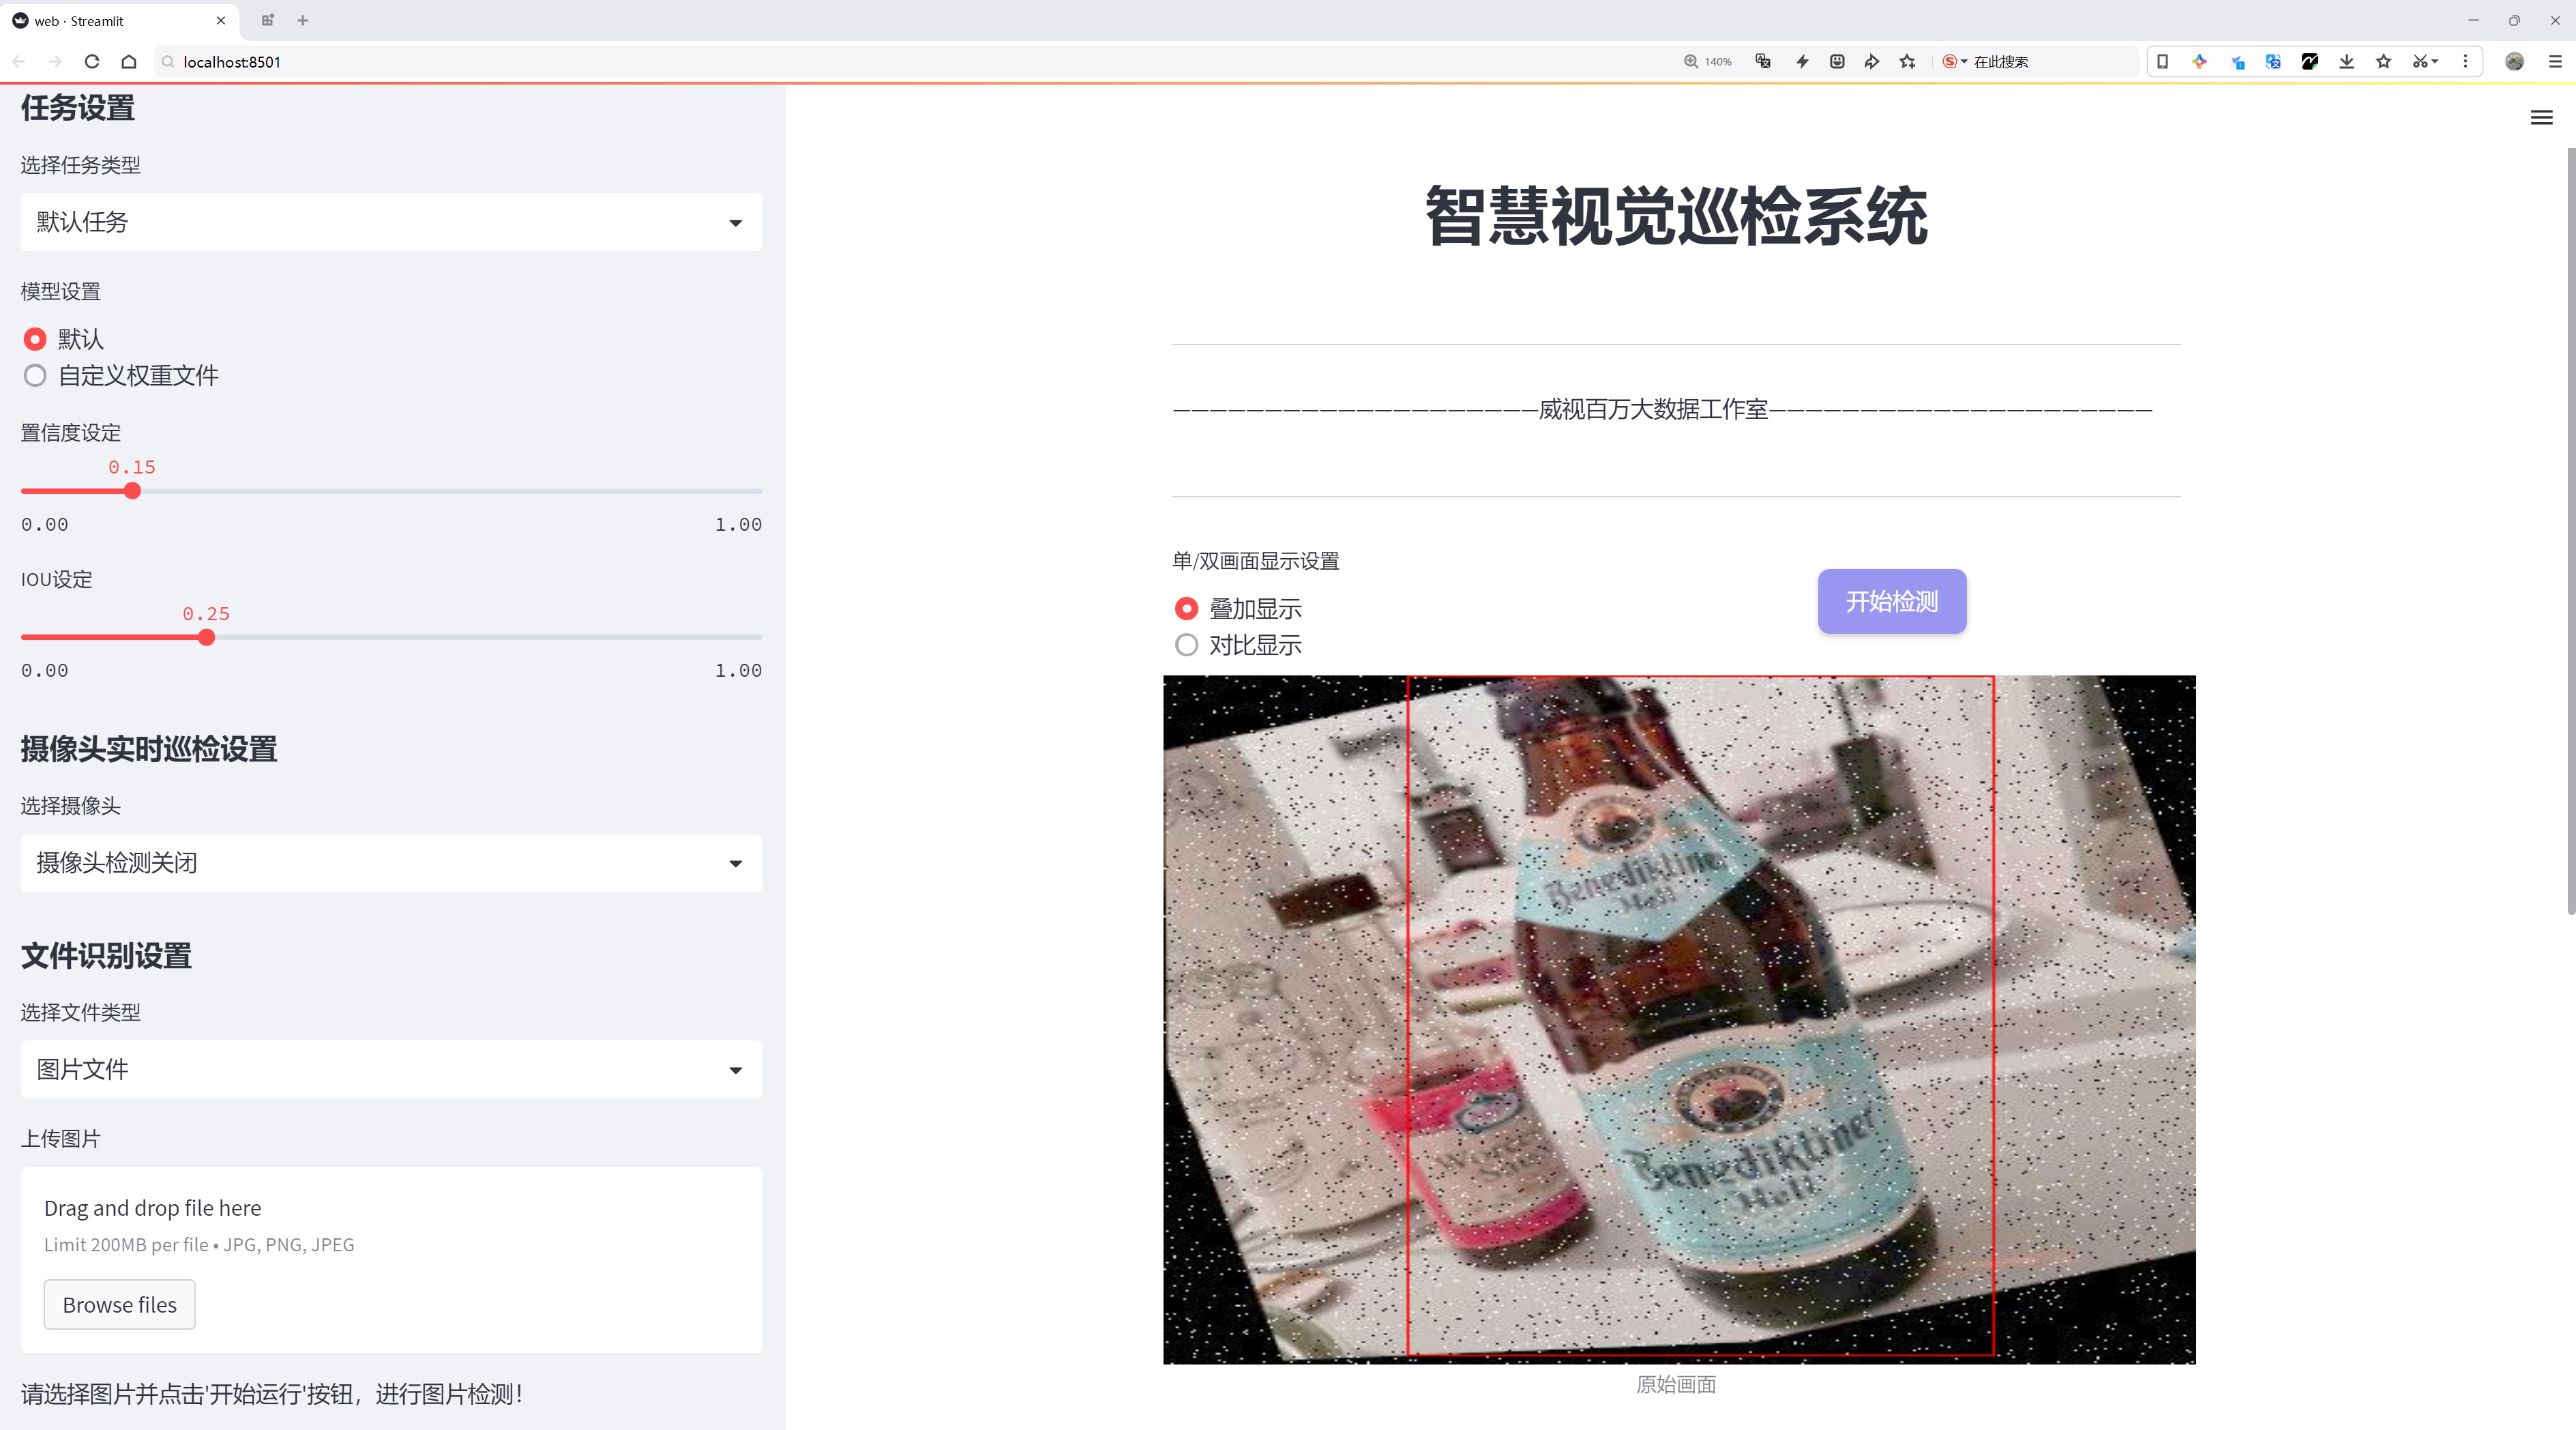
Task: Click the smiley face reader icon
Action: (x=1837, y=62)
